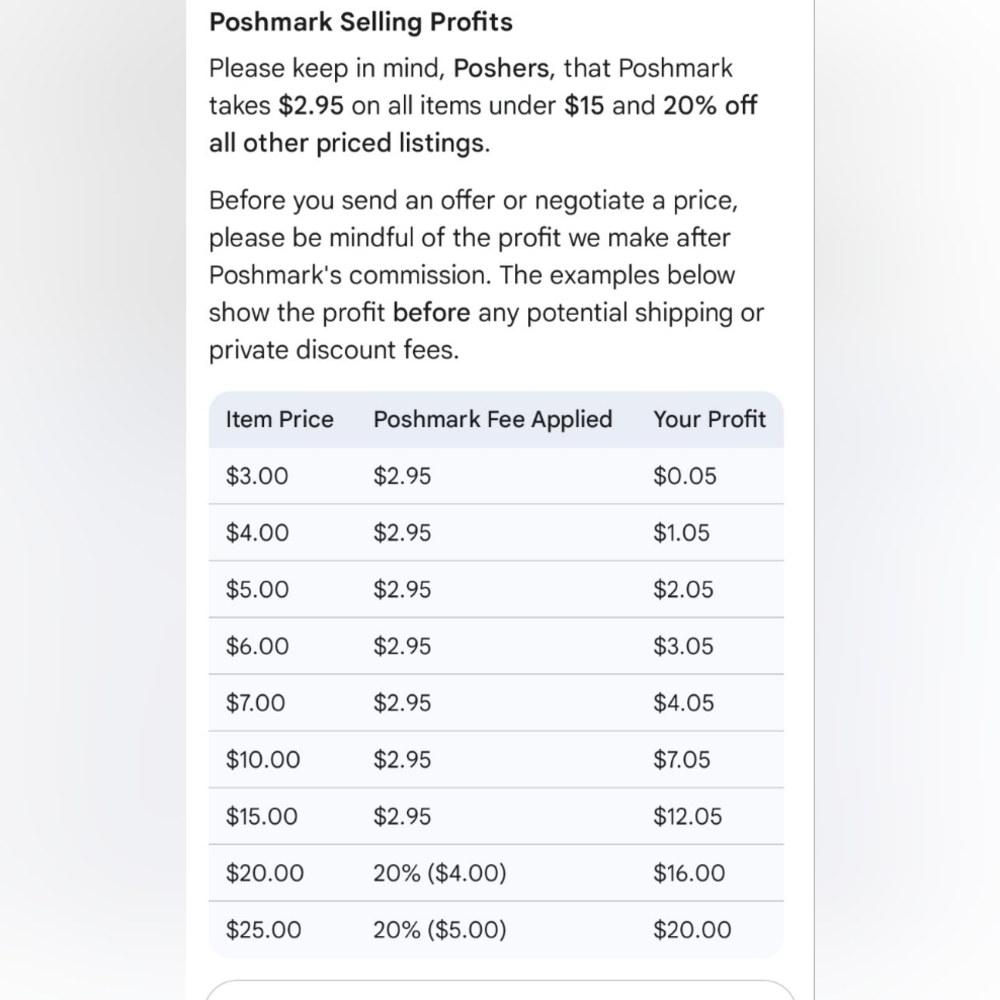Click the 20% ($4.00) fee cell
The height and width of the screenshot is (1000, 1000).
439,874
